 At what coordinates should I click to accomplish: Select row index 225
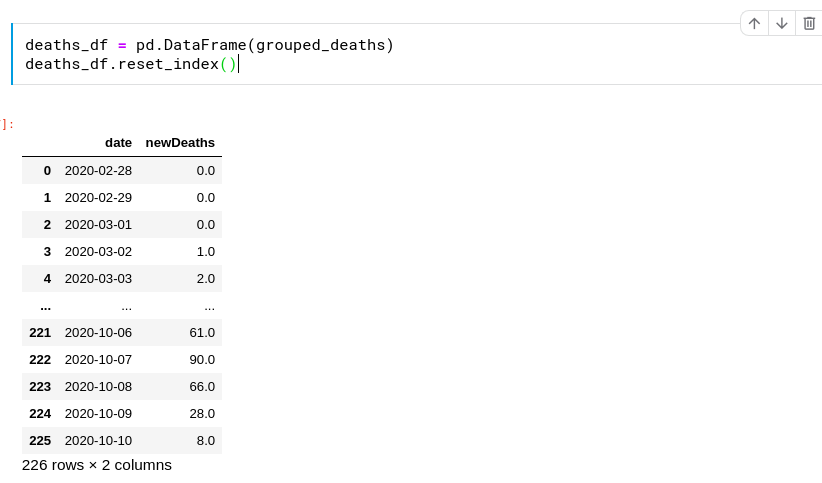pyautogui.click(x=40, y=441)
